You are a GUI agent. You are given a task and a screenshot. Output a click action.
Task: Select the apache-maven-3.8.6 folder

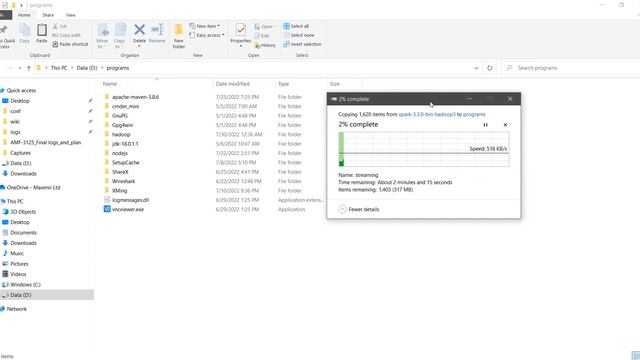[x=136, y=97]
